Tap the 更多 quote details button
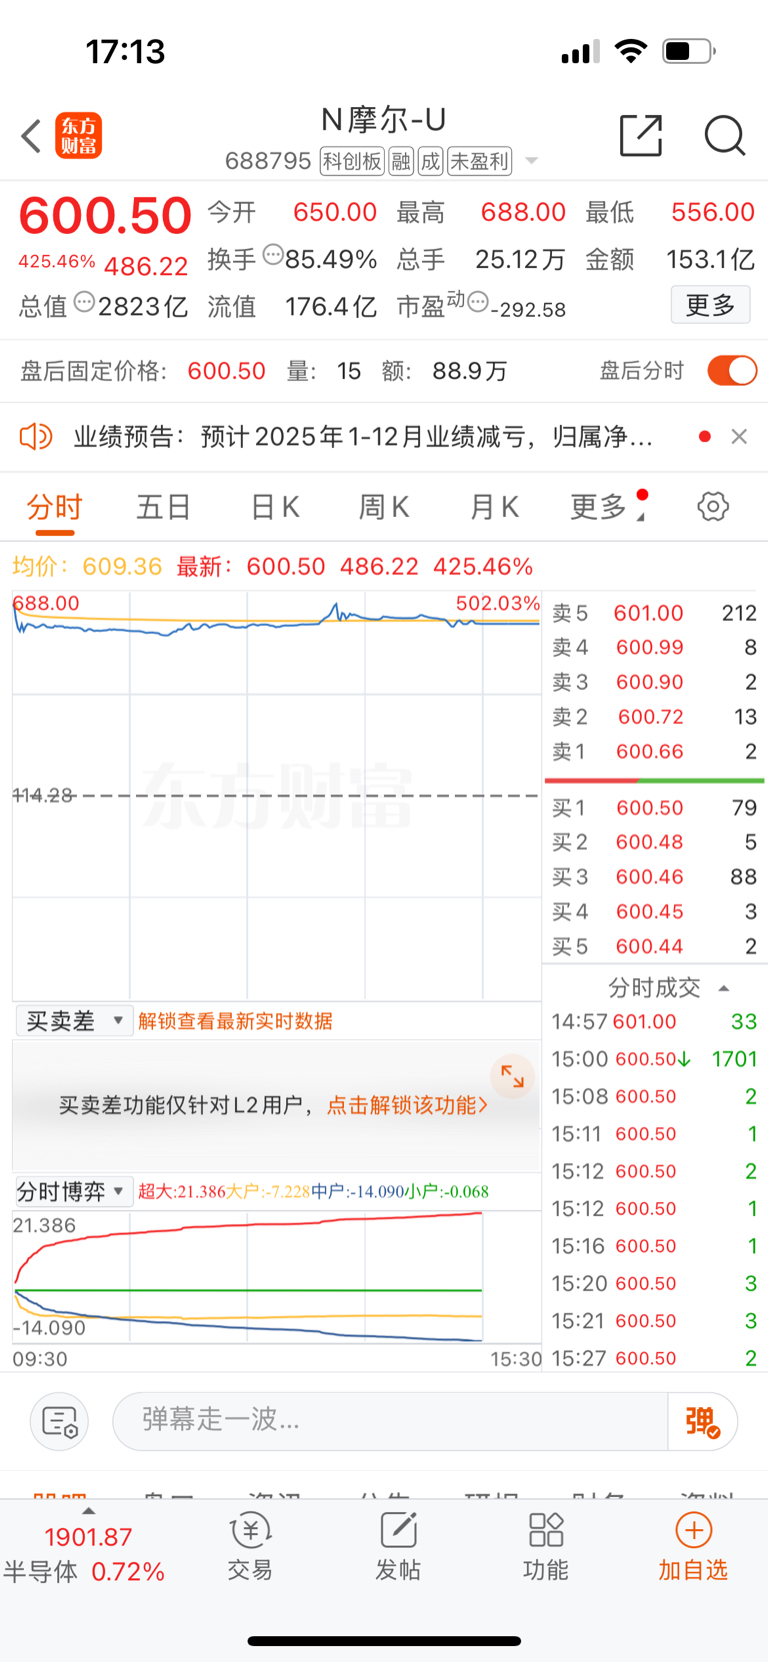Image resolution: width=768 pixels, height=1663 pixels. click(710, 305)
